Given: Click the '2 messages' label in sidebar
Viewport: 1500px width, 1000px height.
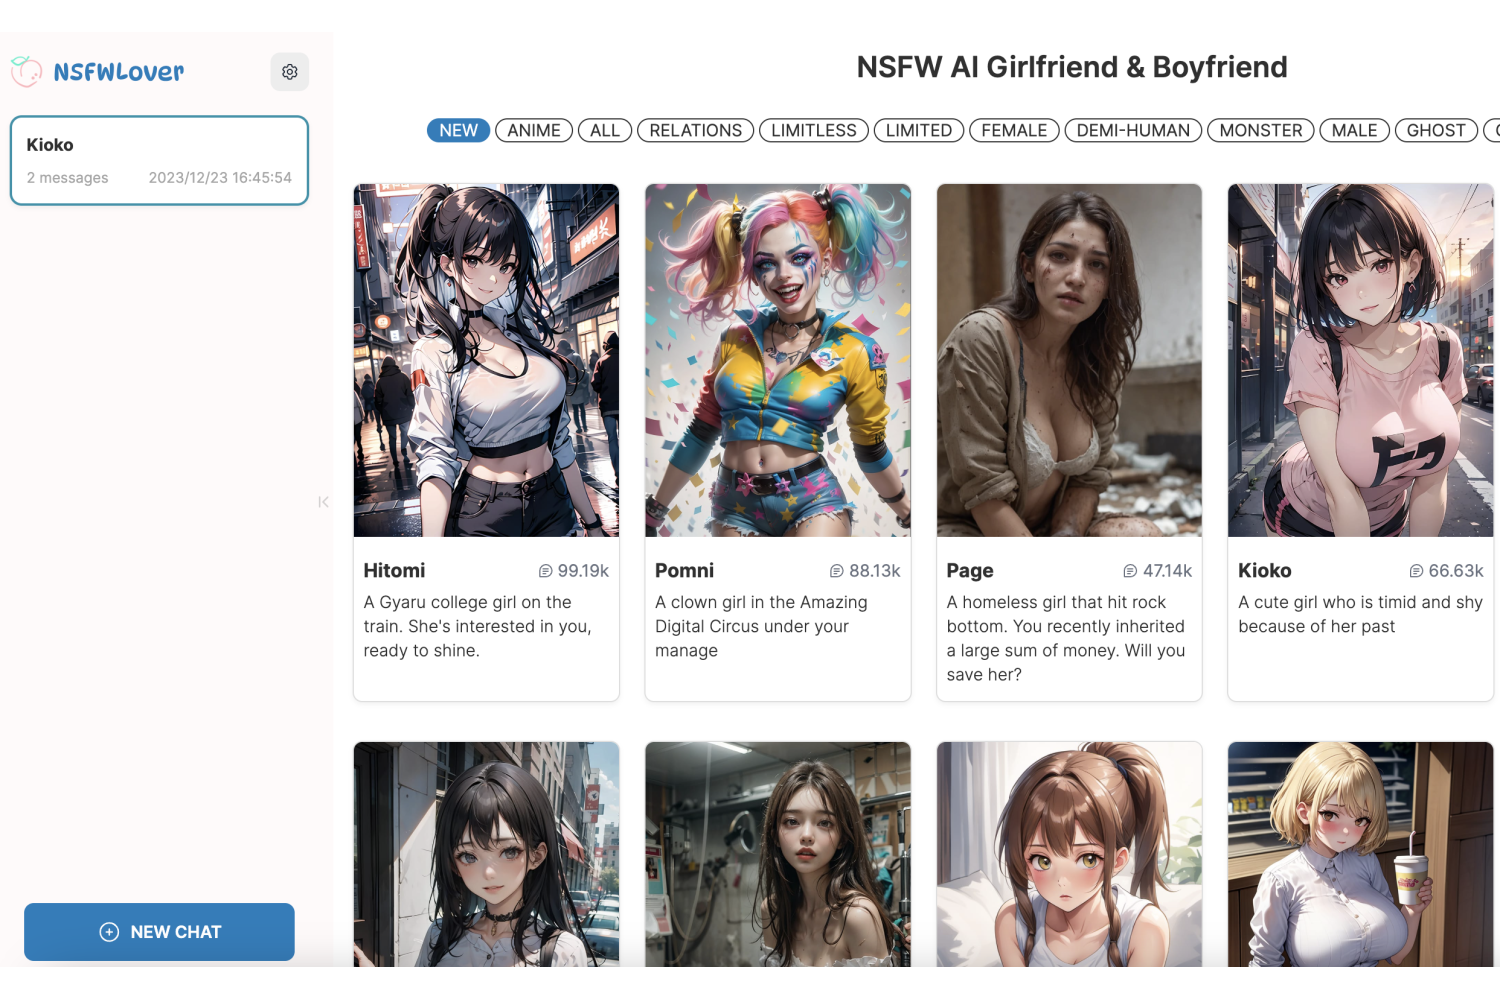Looking at the screenshot, I should [x=67, y=178].
